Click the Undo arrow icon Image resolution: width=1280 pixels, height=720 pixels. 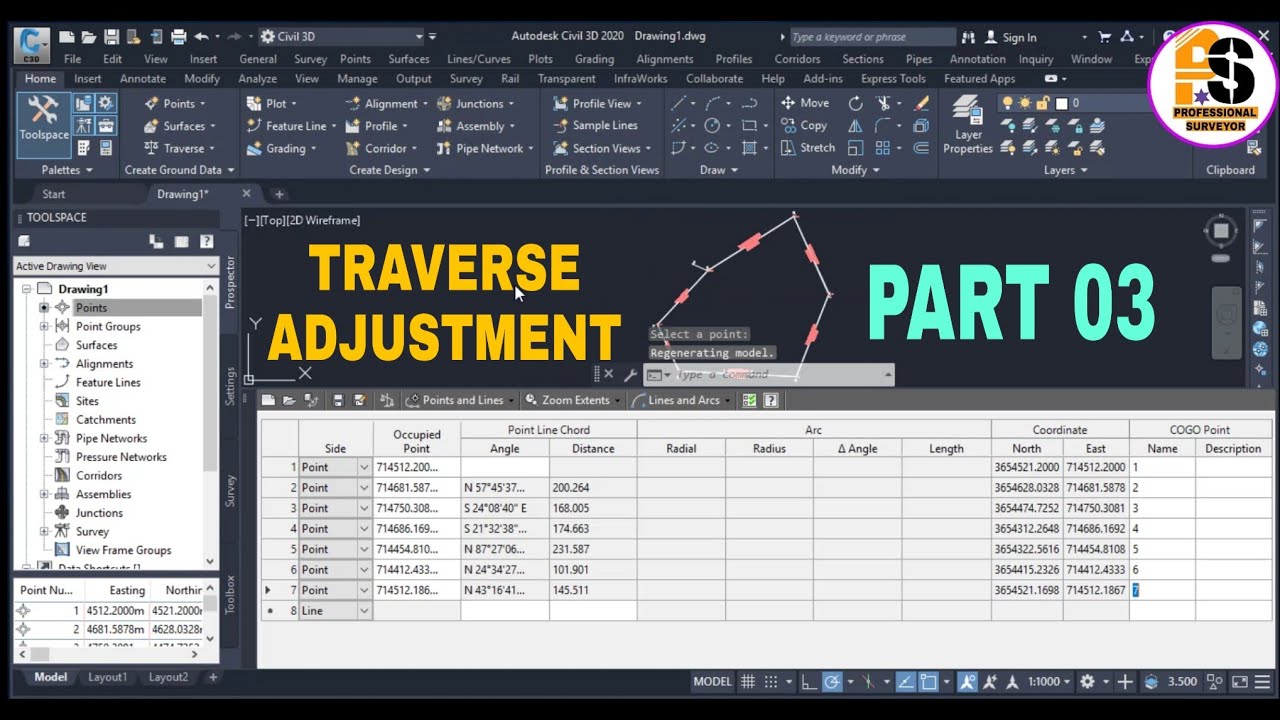[201, 37]
